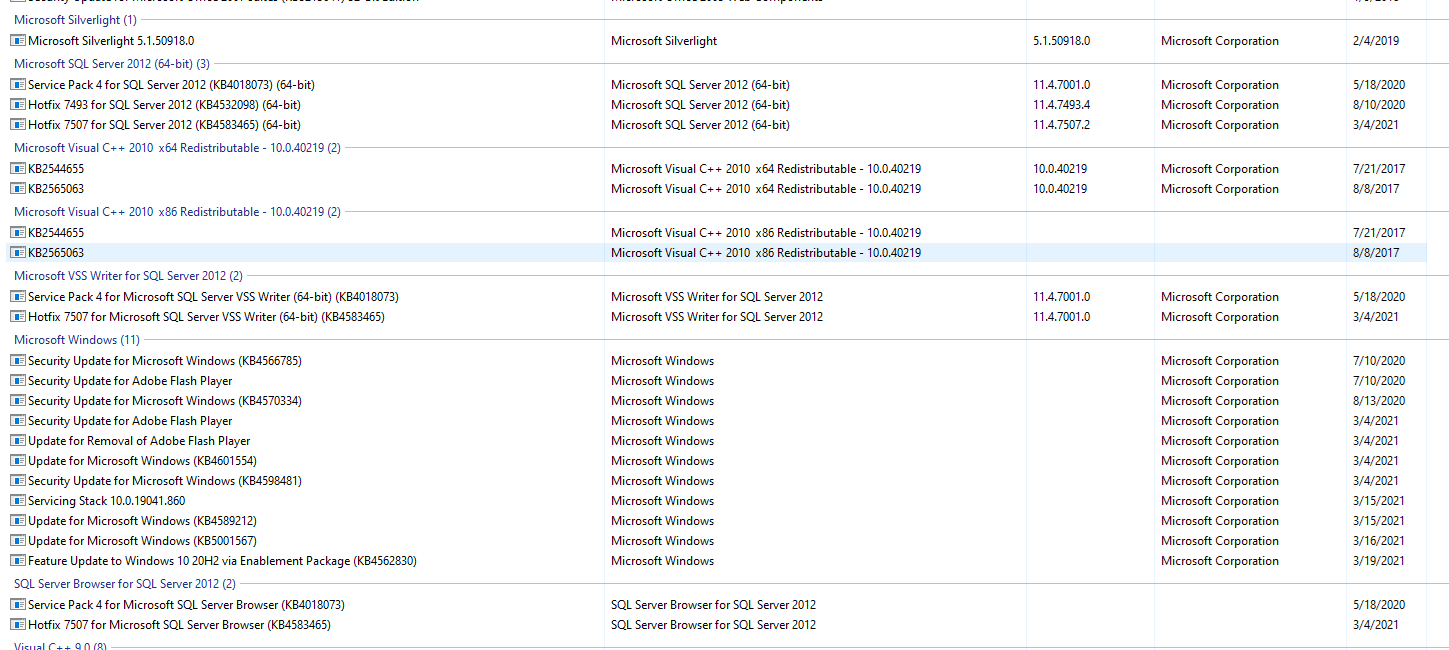Viewport: 1449px width, 650px height.
Task: Click the icon for Security Update KB4566785
Action: click(18, 361)
